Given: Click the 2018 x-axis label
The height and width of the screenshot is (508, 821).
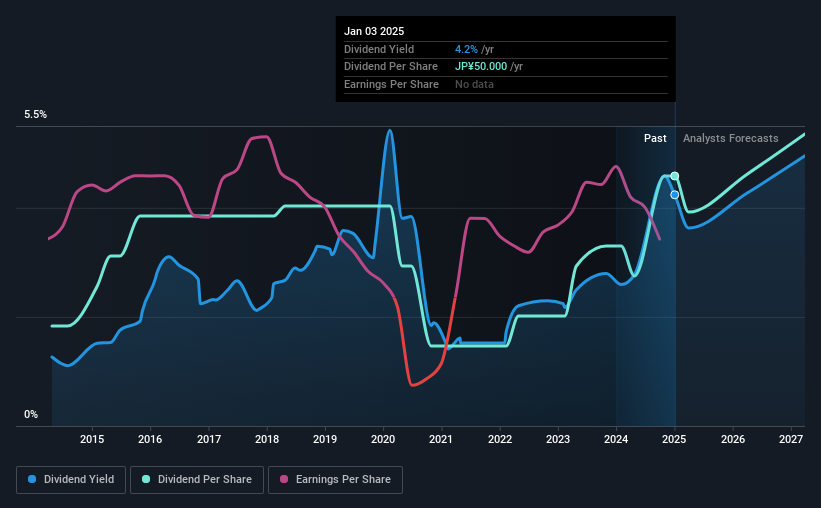Looking at the screenshot, I should (267, 439).
